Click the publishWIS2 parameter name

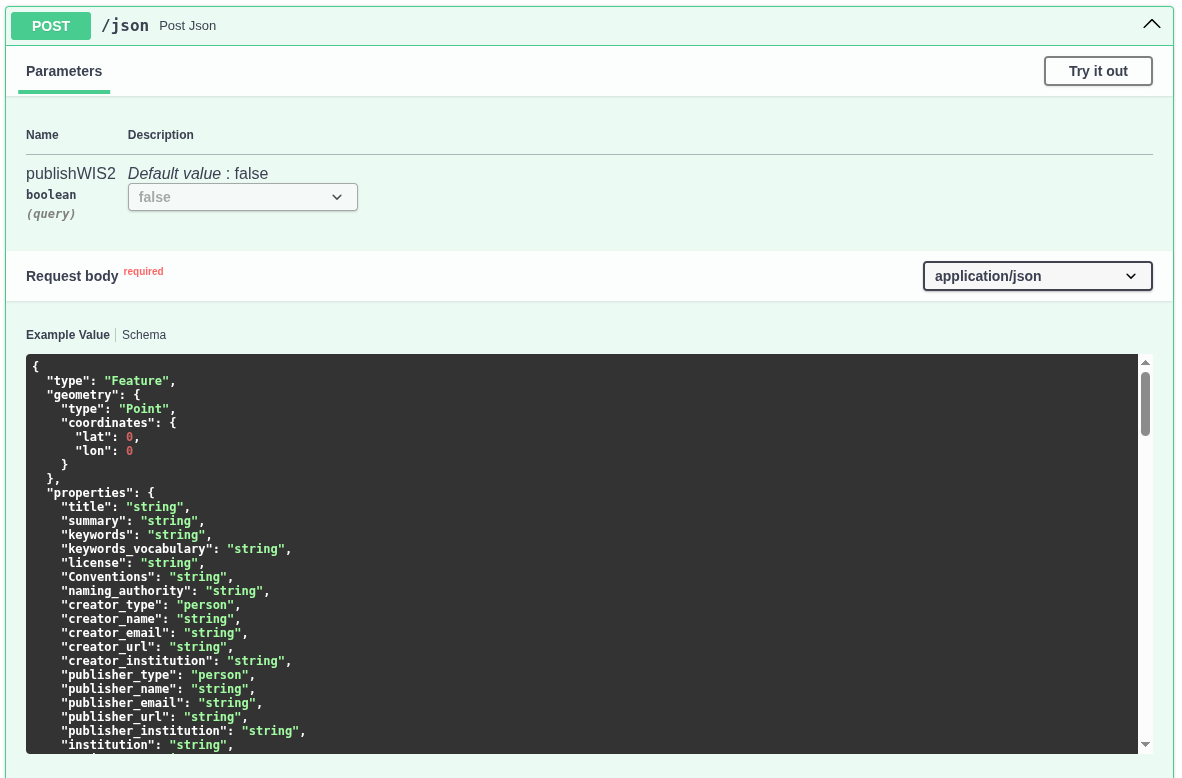coord(71,173)
